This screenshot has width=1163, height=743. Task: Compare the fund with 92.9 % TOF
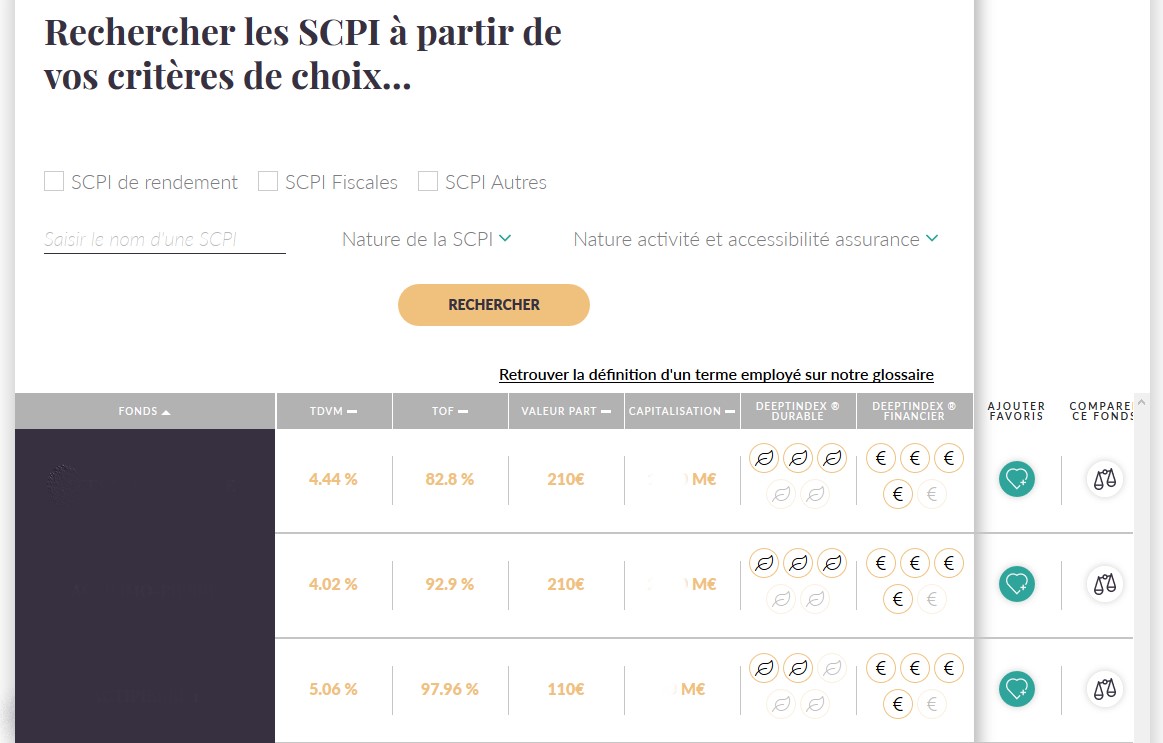tap(1104, 584)
